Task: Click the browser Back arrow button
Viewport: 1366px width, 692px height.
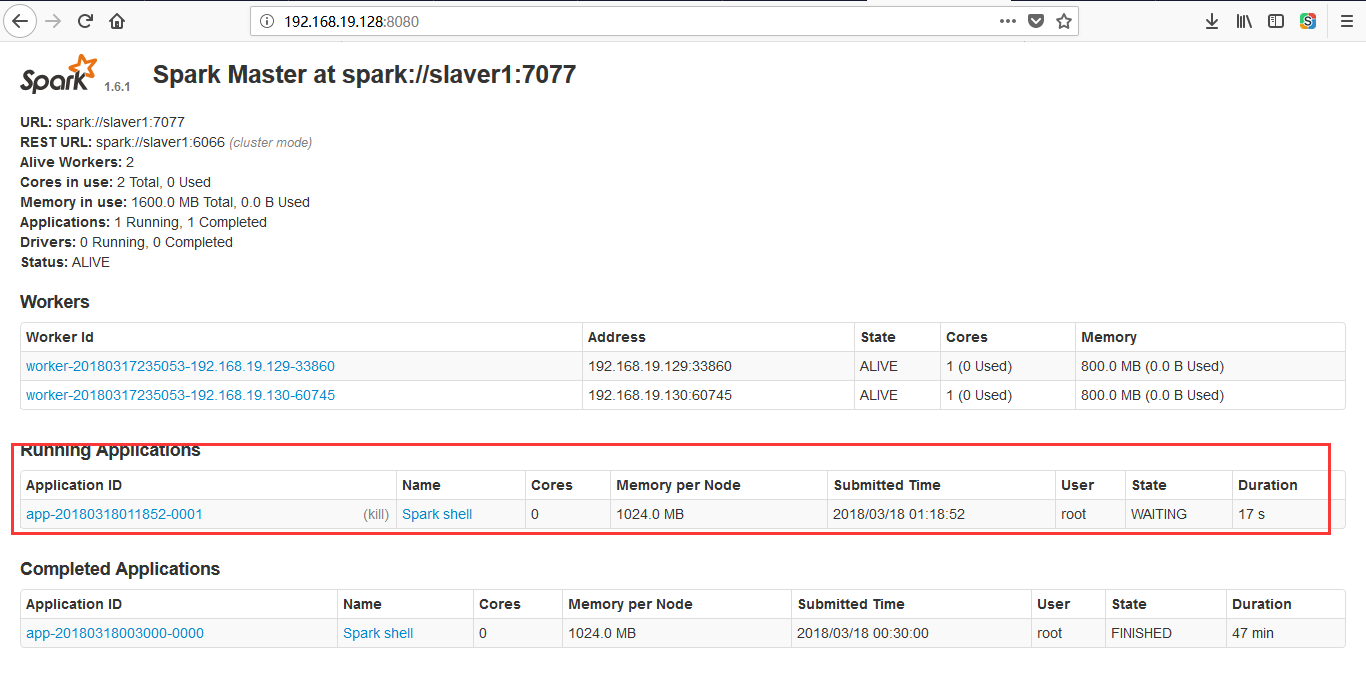Action: tap(21, 21)
